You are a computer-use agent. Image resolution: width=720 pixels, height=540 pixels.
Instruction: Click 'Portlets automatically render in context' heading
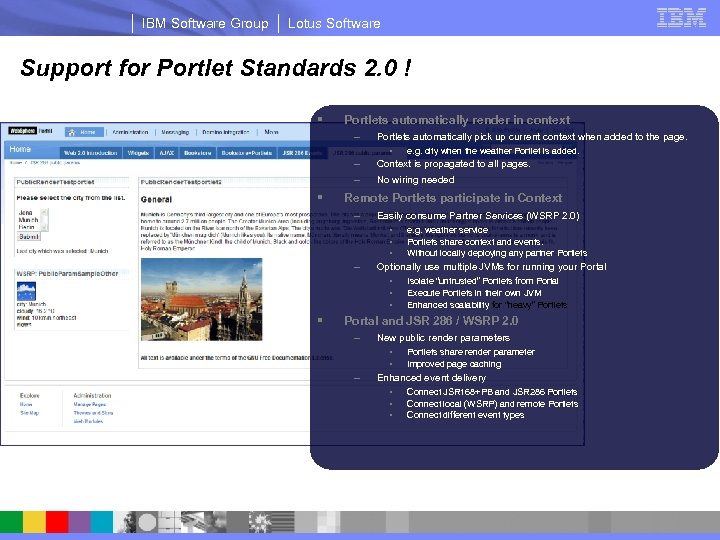point(457,120)
